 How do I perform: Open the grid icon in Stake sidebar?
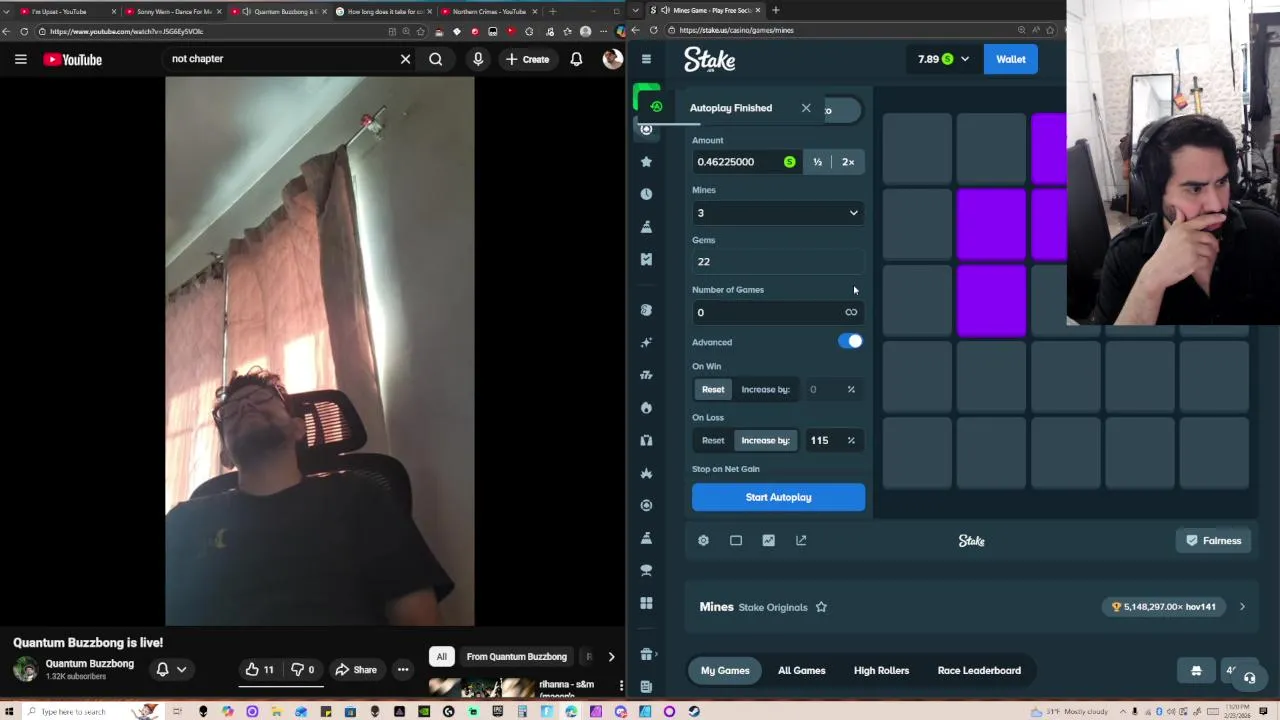(x=646, y=603)
